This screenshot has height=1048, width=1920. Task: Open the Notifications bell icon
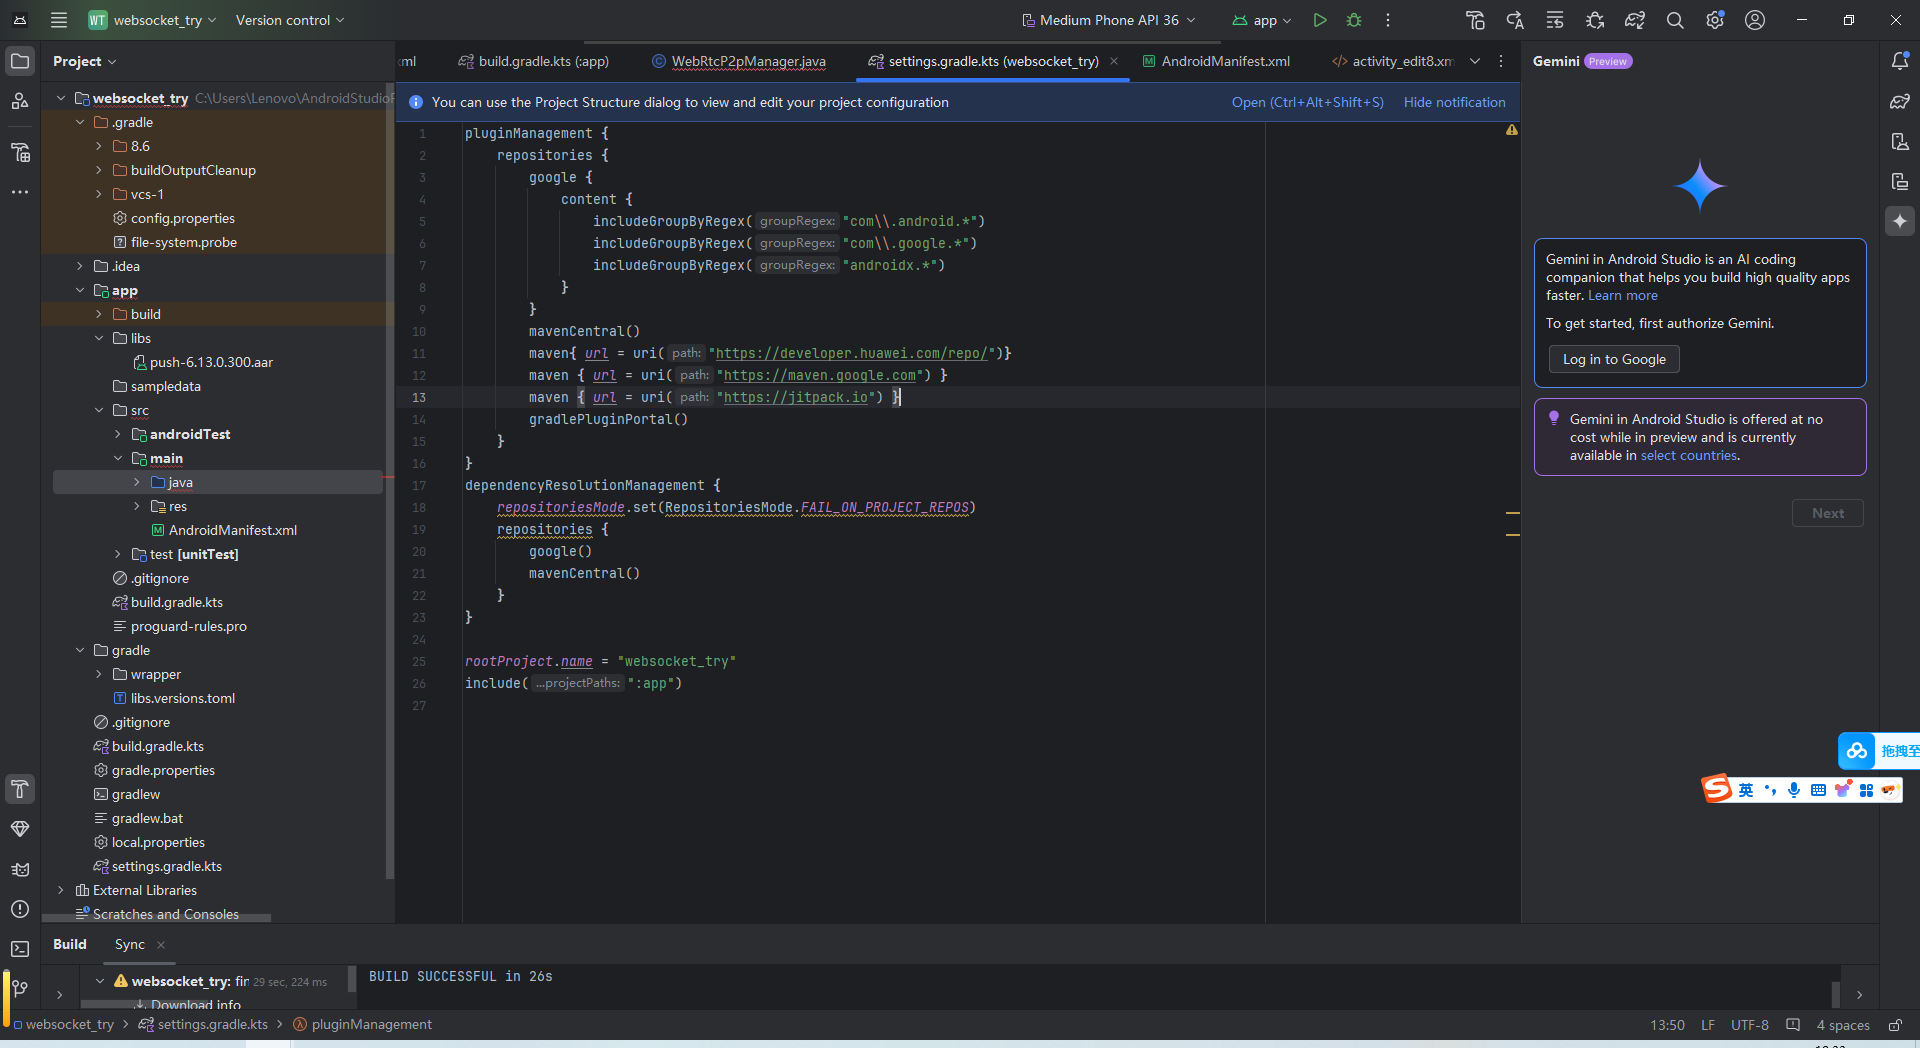[1900, 61]
